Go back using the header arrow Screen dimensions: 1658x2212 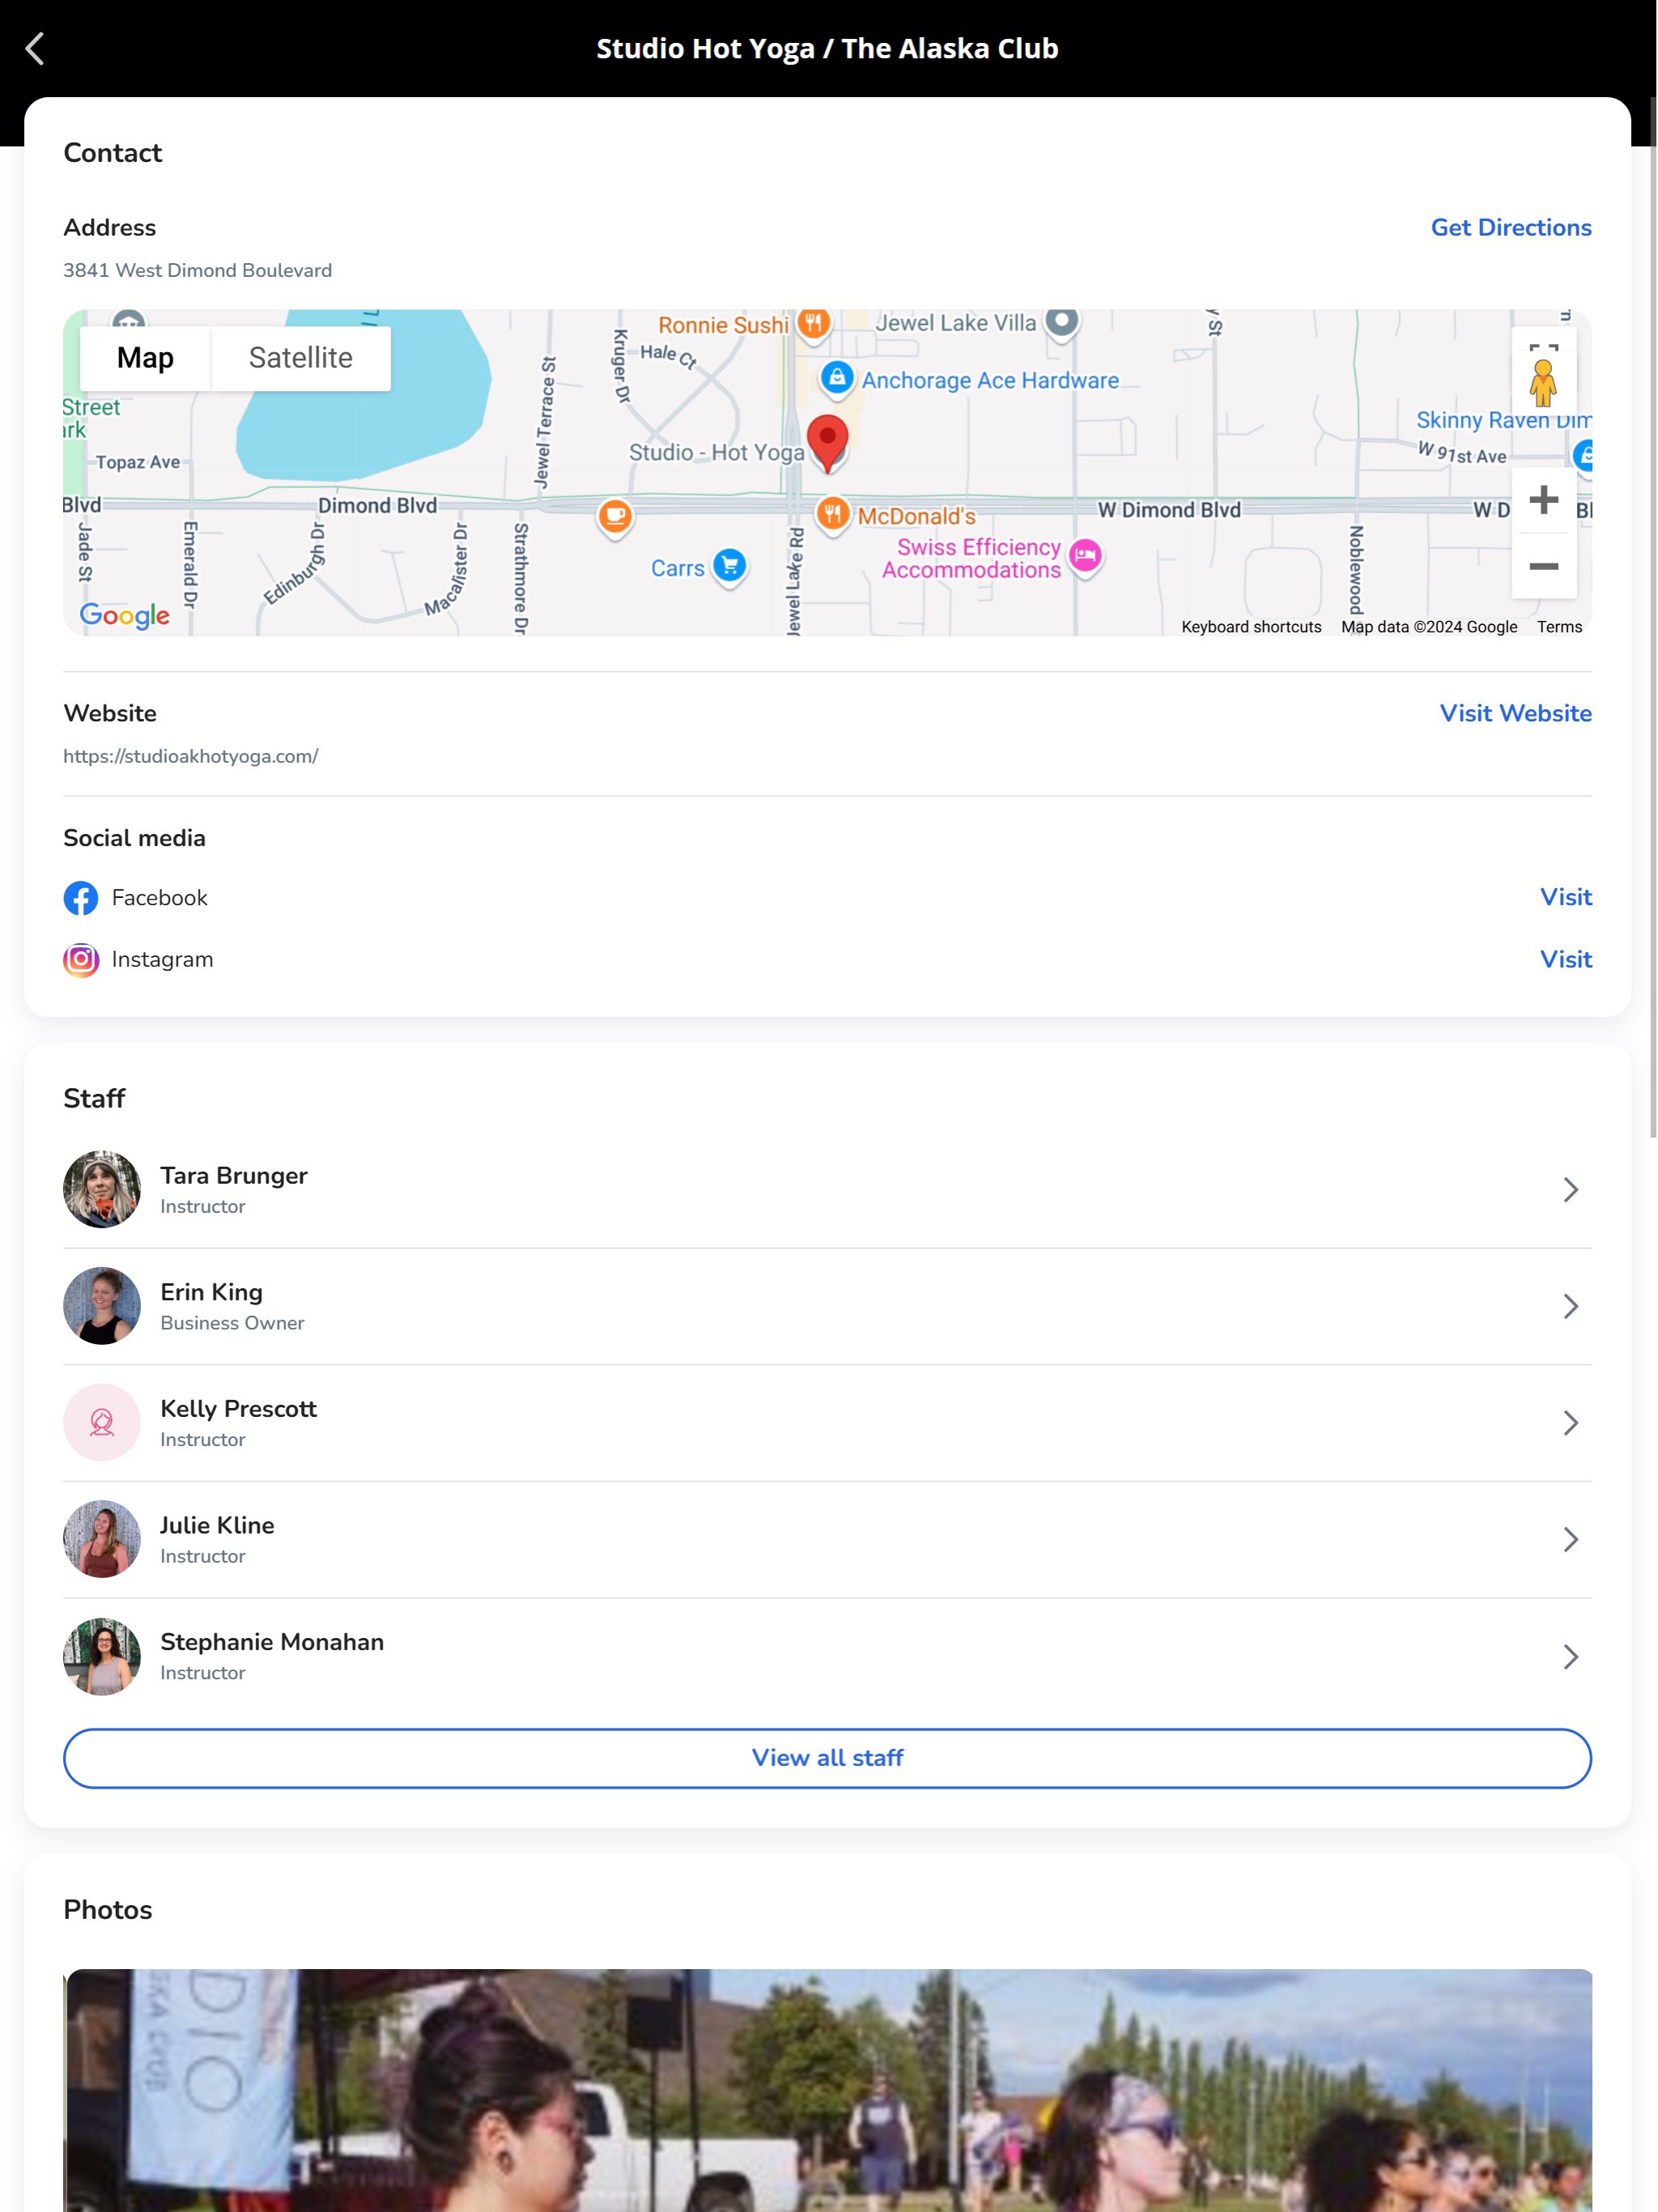click(35, 48)
